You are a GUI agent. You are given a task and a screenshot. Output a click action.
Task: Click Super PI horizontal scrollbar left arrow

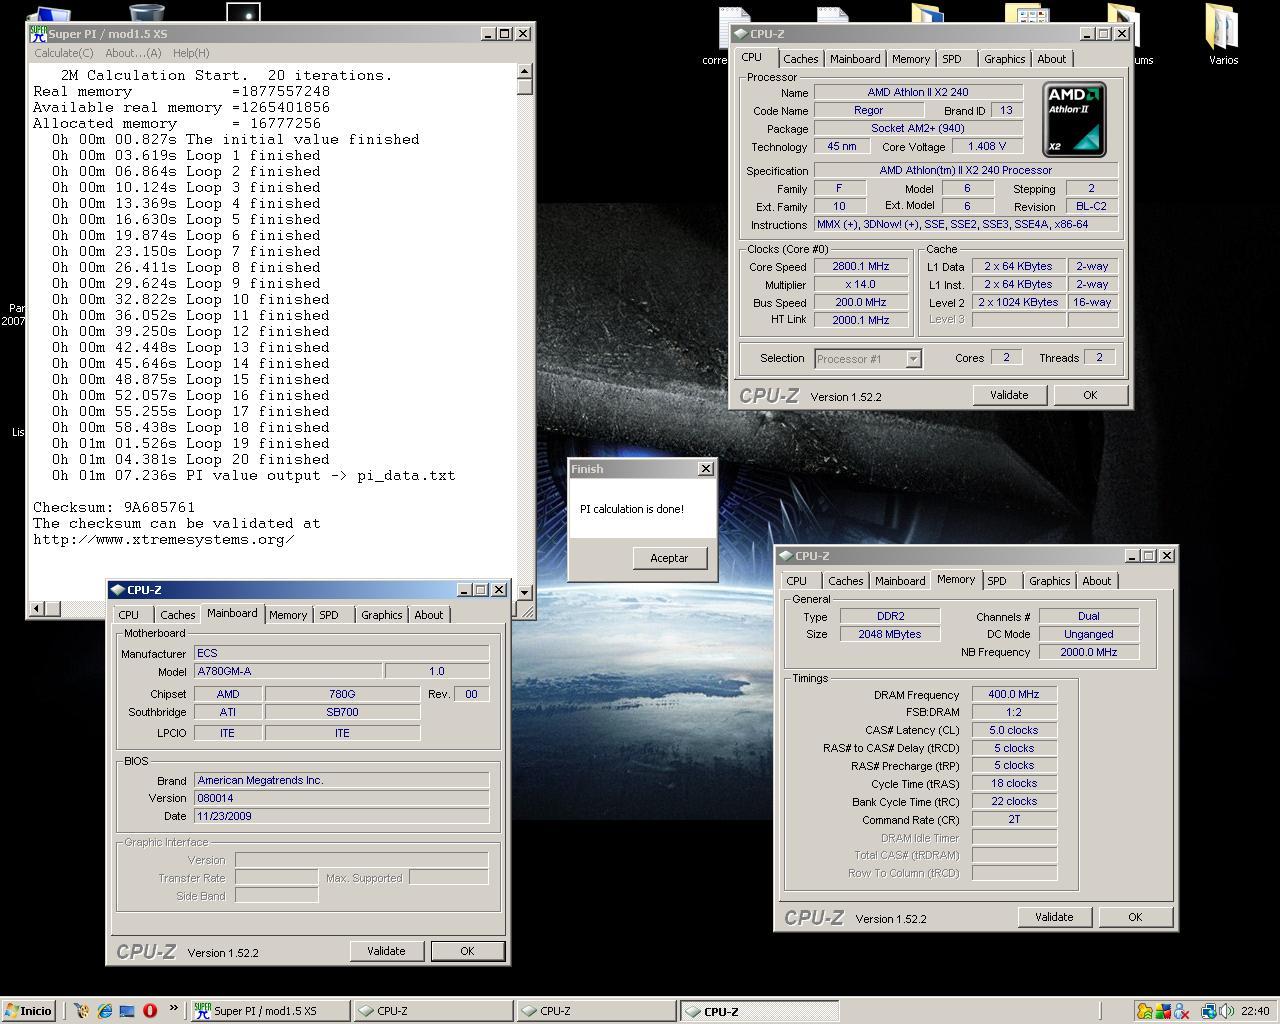(38, 608)
